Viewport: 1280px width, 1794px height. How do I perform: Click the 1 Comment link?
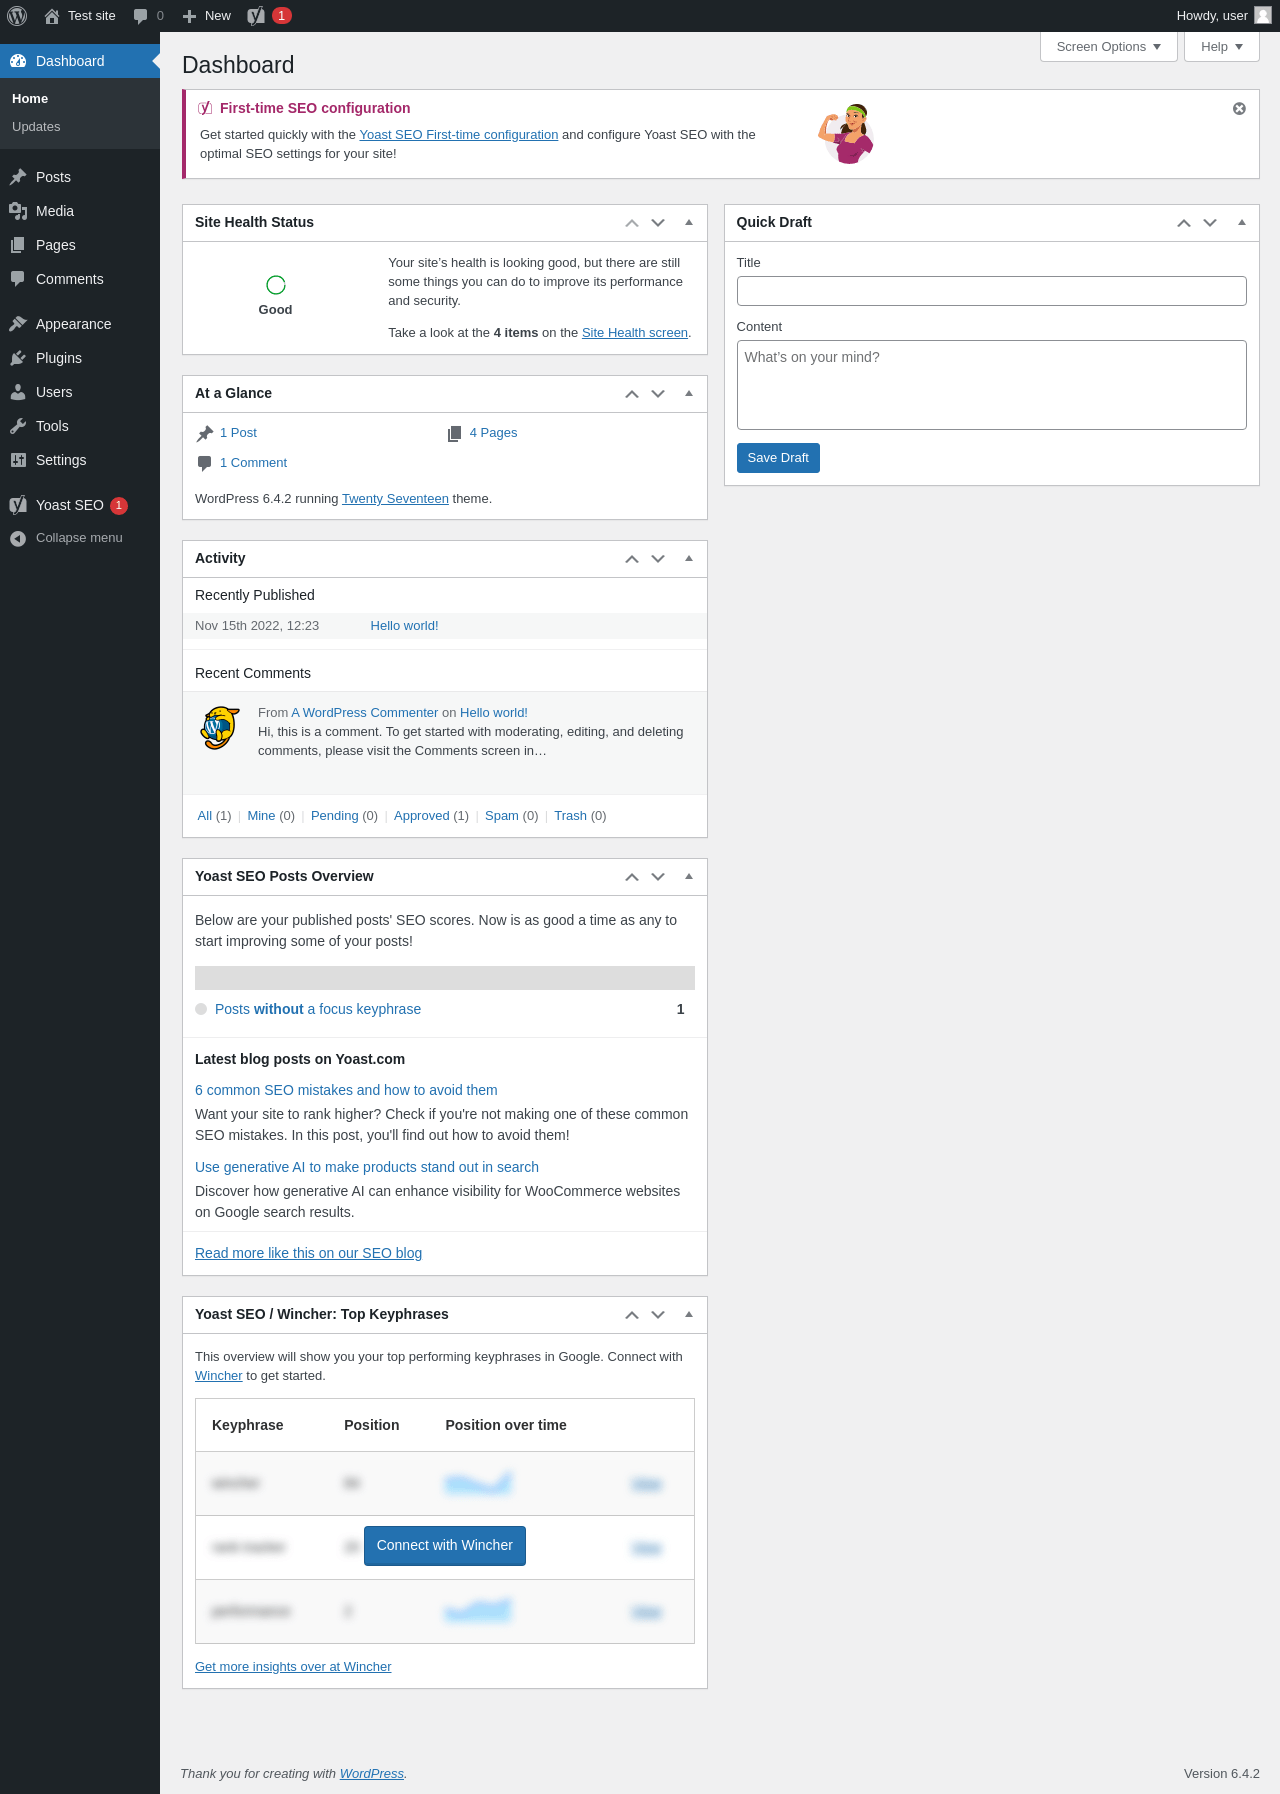pyautogui.click(x=253, y=463)
